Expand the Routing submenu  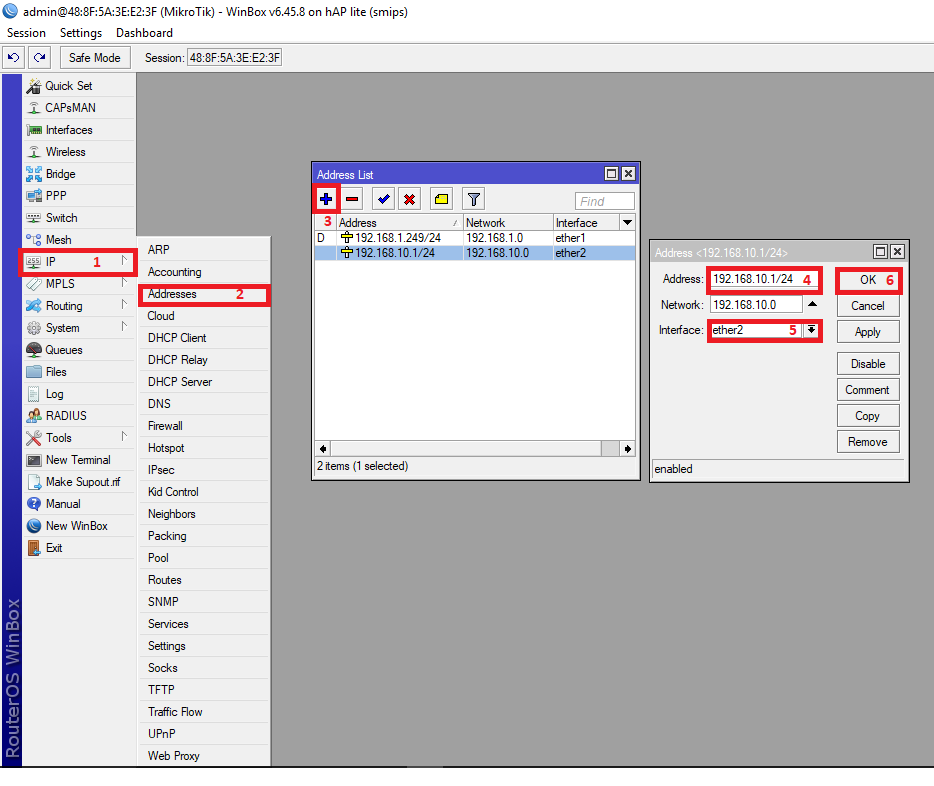tap(79, 306)
